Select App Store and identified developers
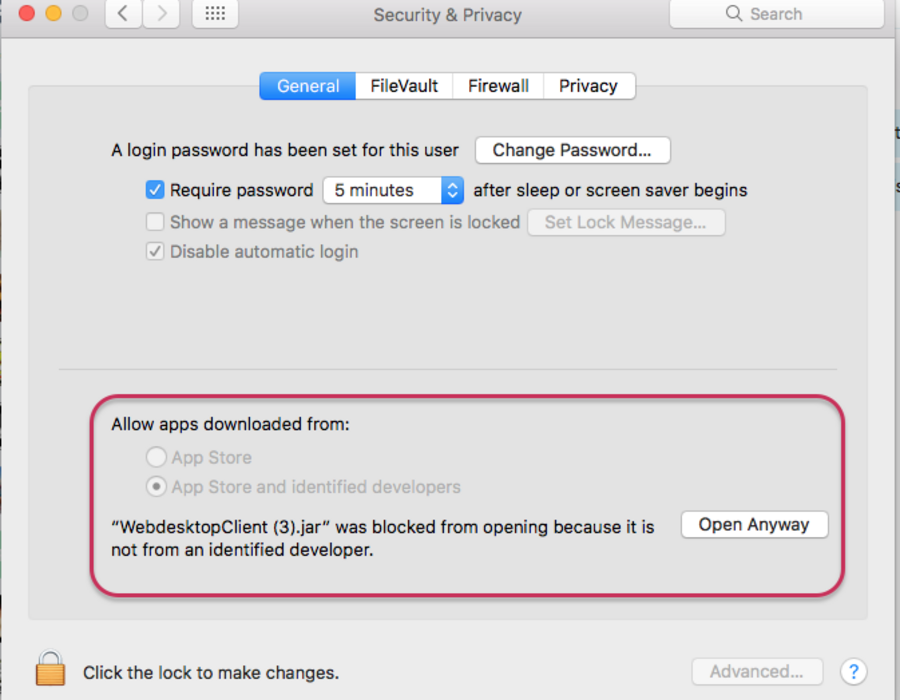 click(x=156, y=487)
